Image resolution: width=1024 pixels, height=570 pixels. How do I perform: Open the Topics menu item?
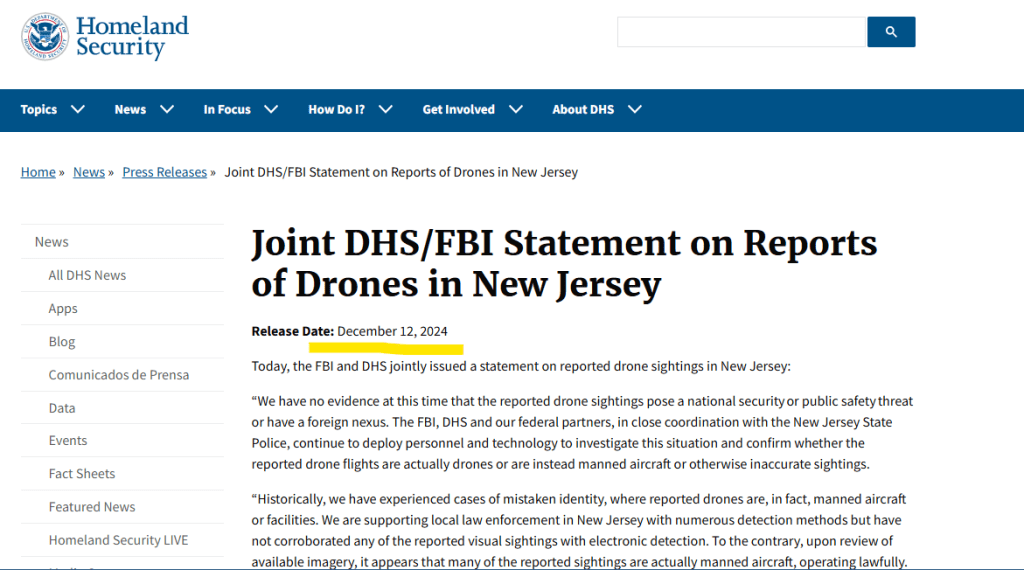click(39, 109)
